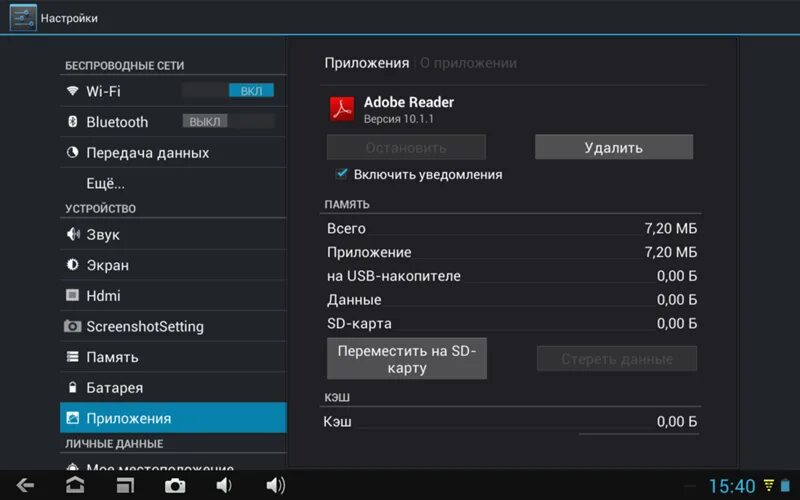800x500 pixels.
Task: Switch Wi-Fi toggle off
Action: click(228, 91)
